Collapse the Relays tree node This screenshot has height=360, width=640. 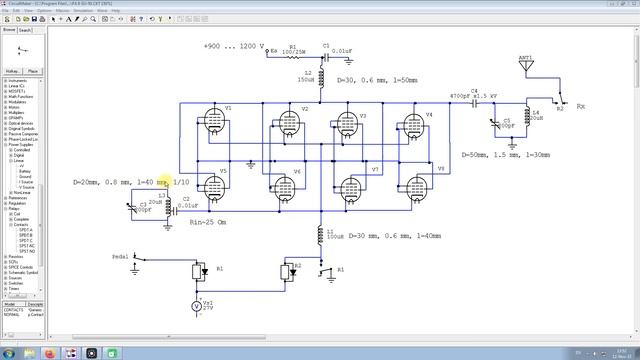tap(6, 209)
